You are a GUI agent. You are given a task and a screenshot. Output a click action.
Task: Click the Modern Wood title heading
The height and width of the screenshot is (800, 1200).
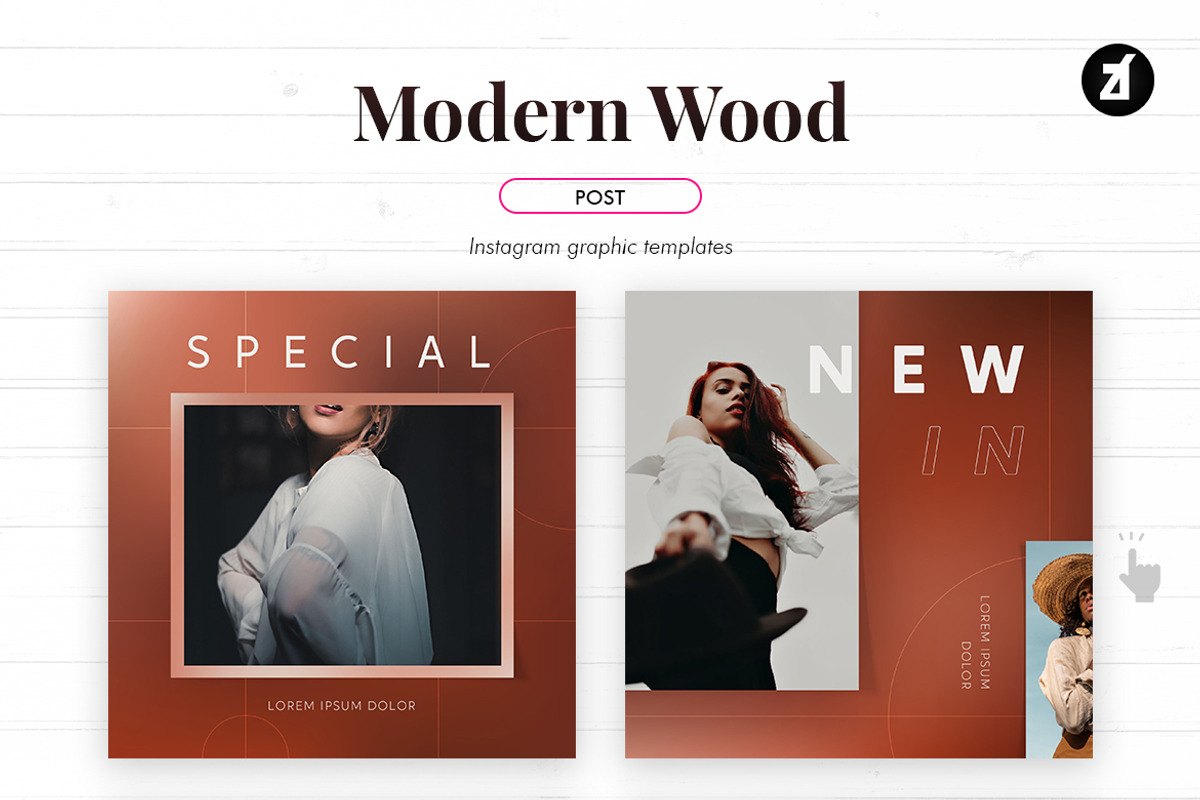tap(601, 112)
